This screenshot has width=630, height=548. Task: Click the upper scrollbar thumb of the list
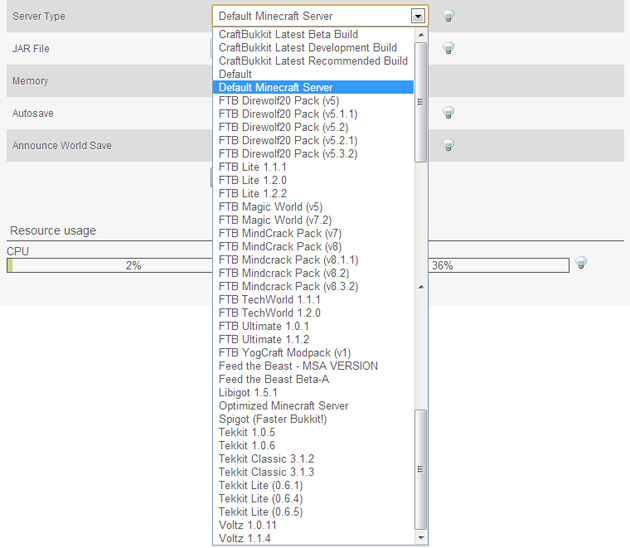tap(421, 102)
